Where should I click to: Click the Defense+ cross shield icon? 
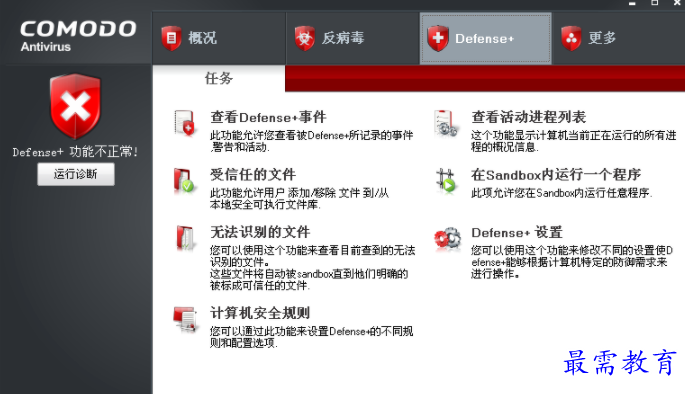(438, 38)
